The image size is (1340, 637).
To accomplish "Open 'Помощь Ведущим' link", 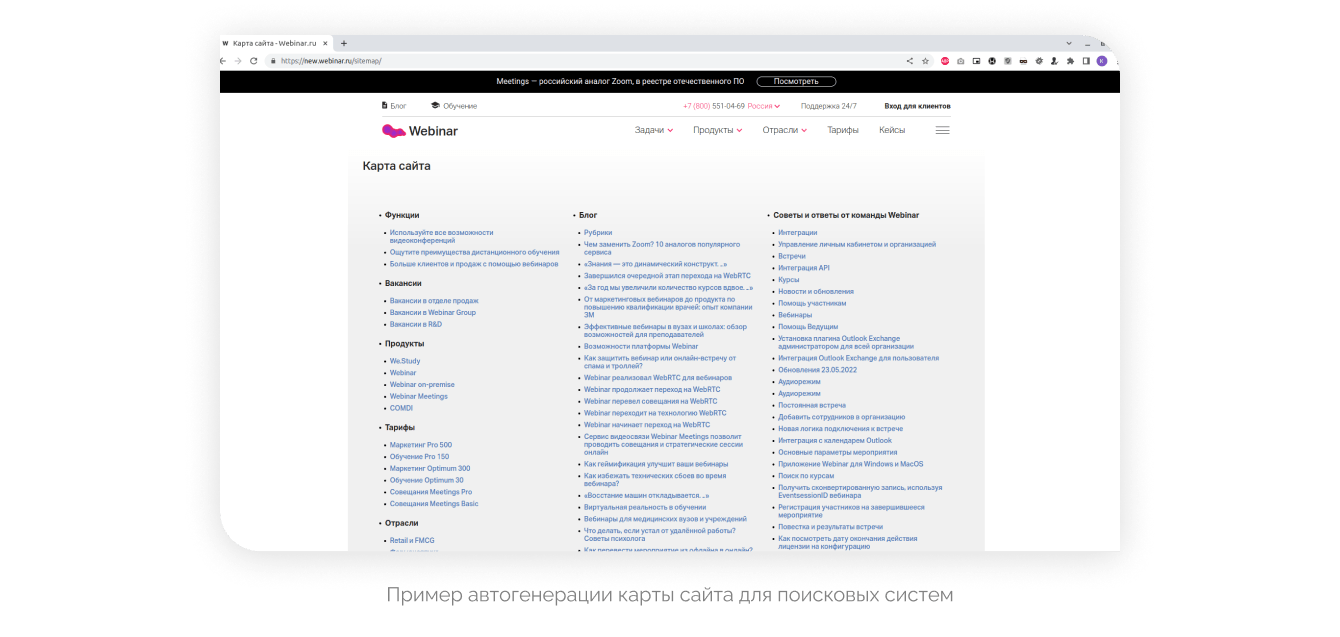I will pyautogui.click(x=808, y=327).
